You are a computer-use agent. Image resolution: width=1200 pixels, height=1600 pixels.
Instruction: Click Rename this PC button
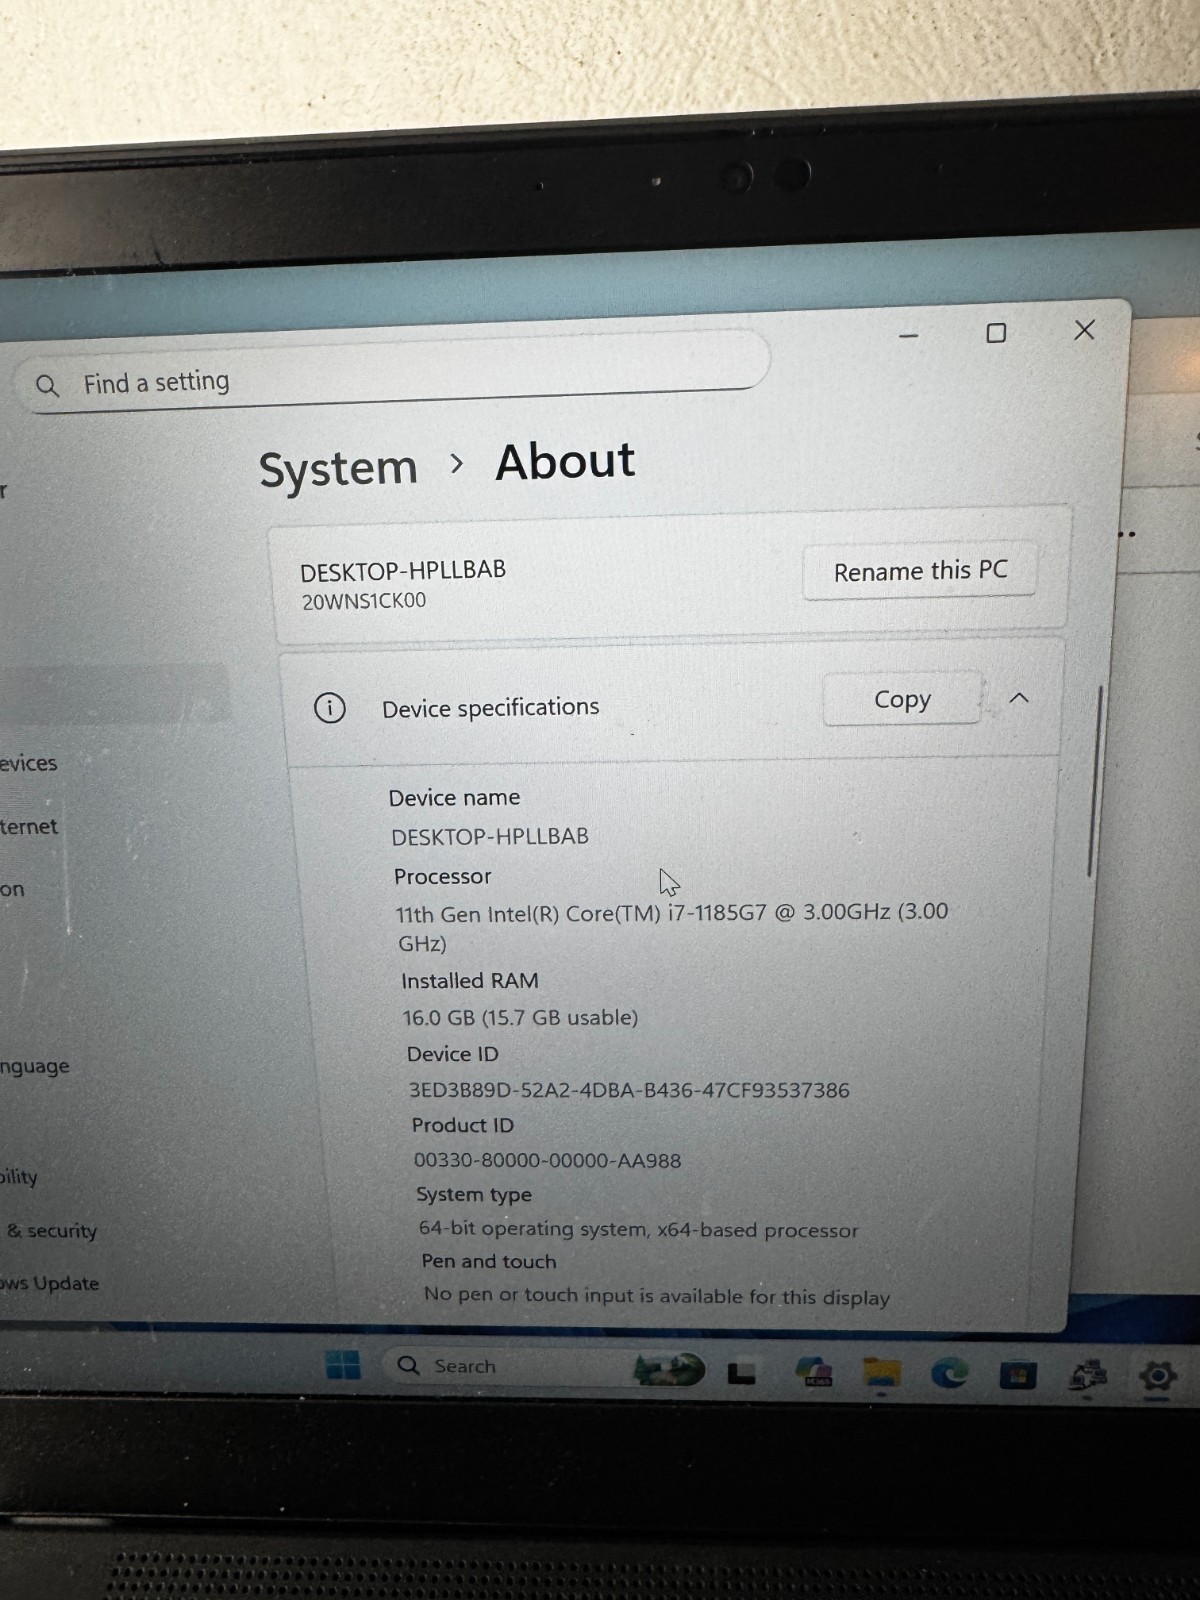pyautogui.click(x=920, y=571)
